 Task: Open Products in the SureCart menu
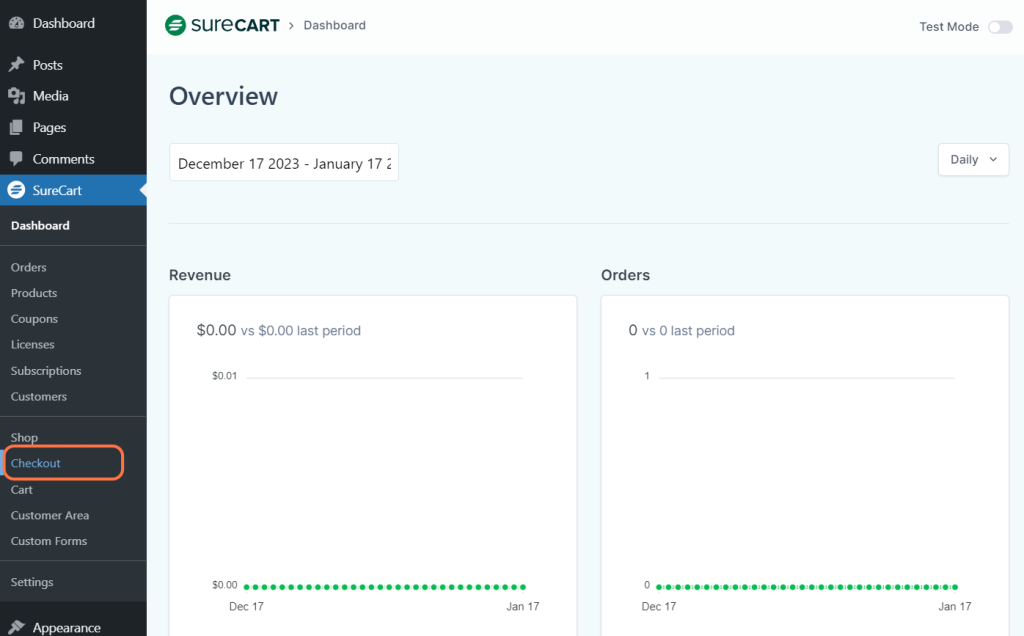tap(34, 293)
